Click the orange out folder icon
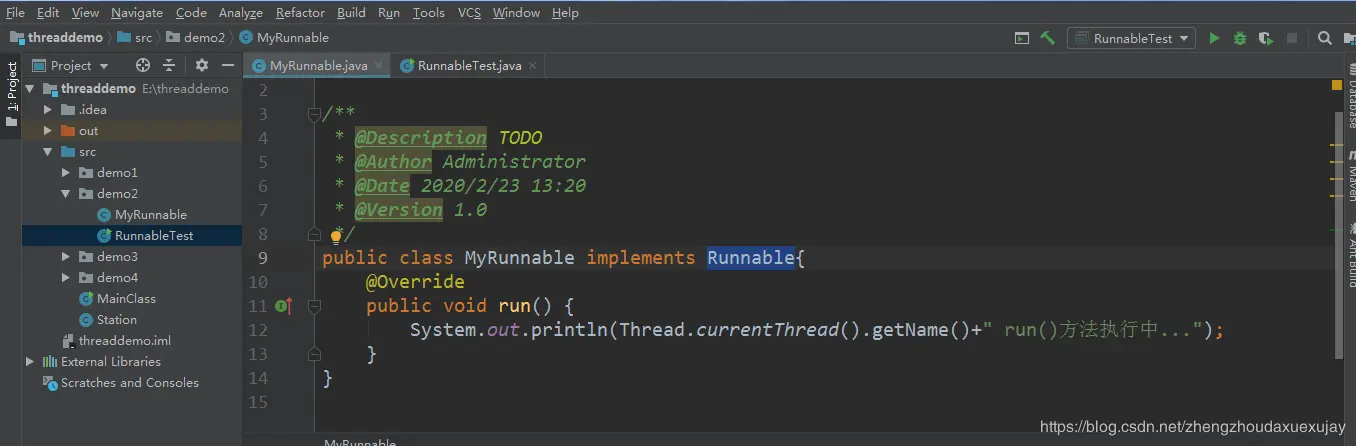 coord(68,131)
